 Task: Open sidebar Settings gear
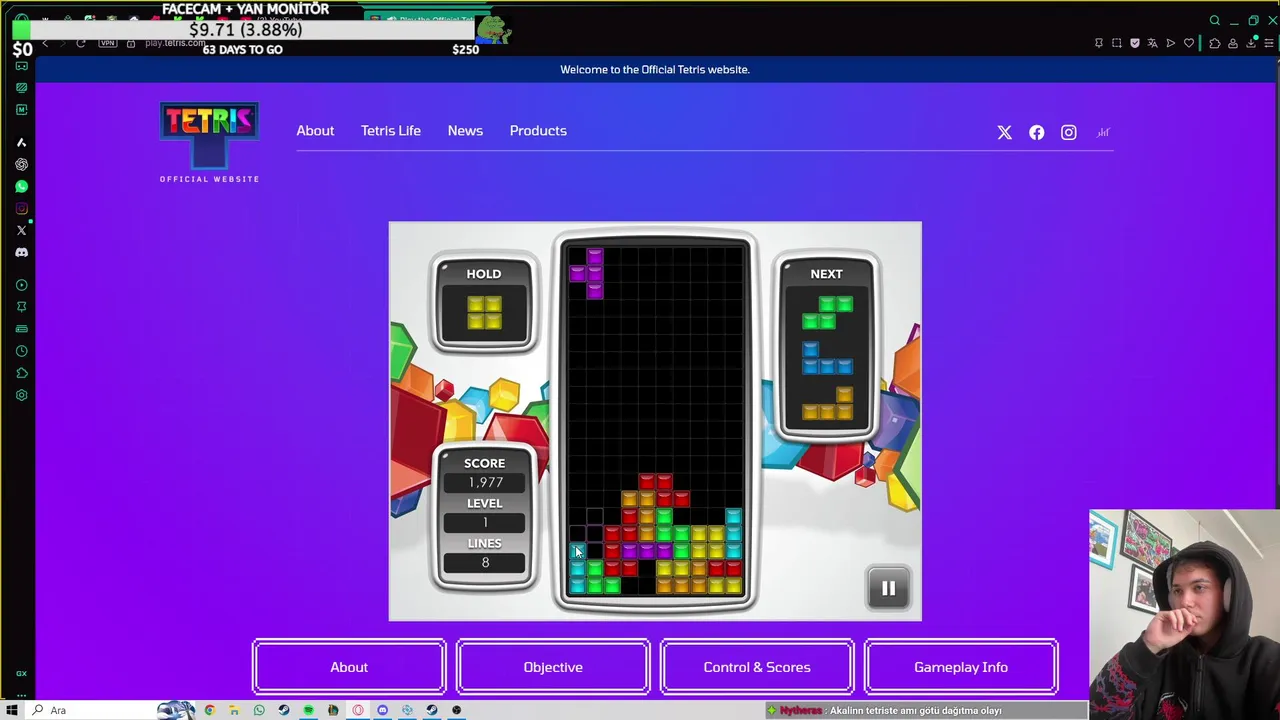(x=21, y=395)
